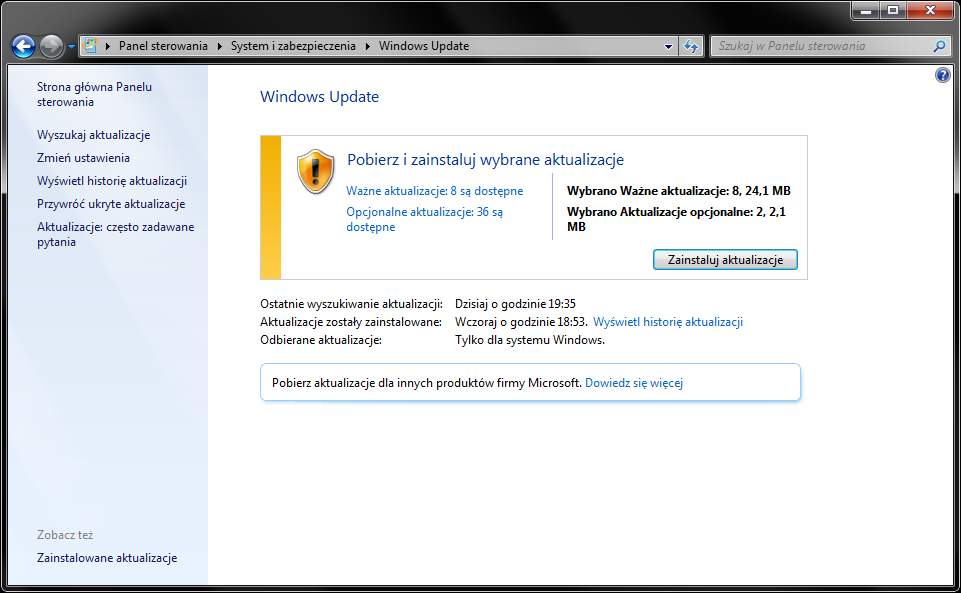Click the Back navigation arrow
The height and width of the screenshot is (593, 961).
coord(23,46)
